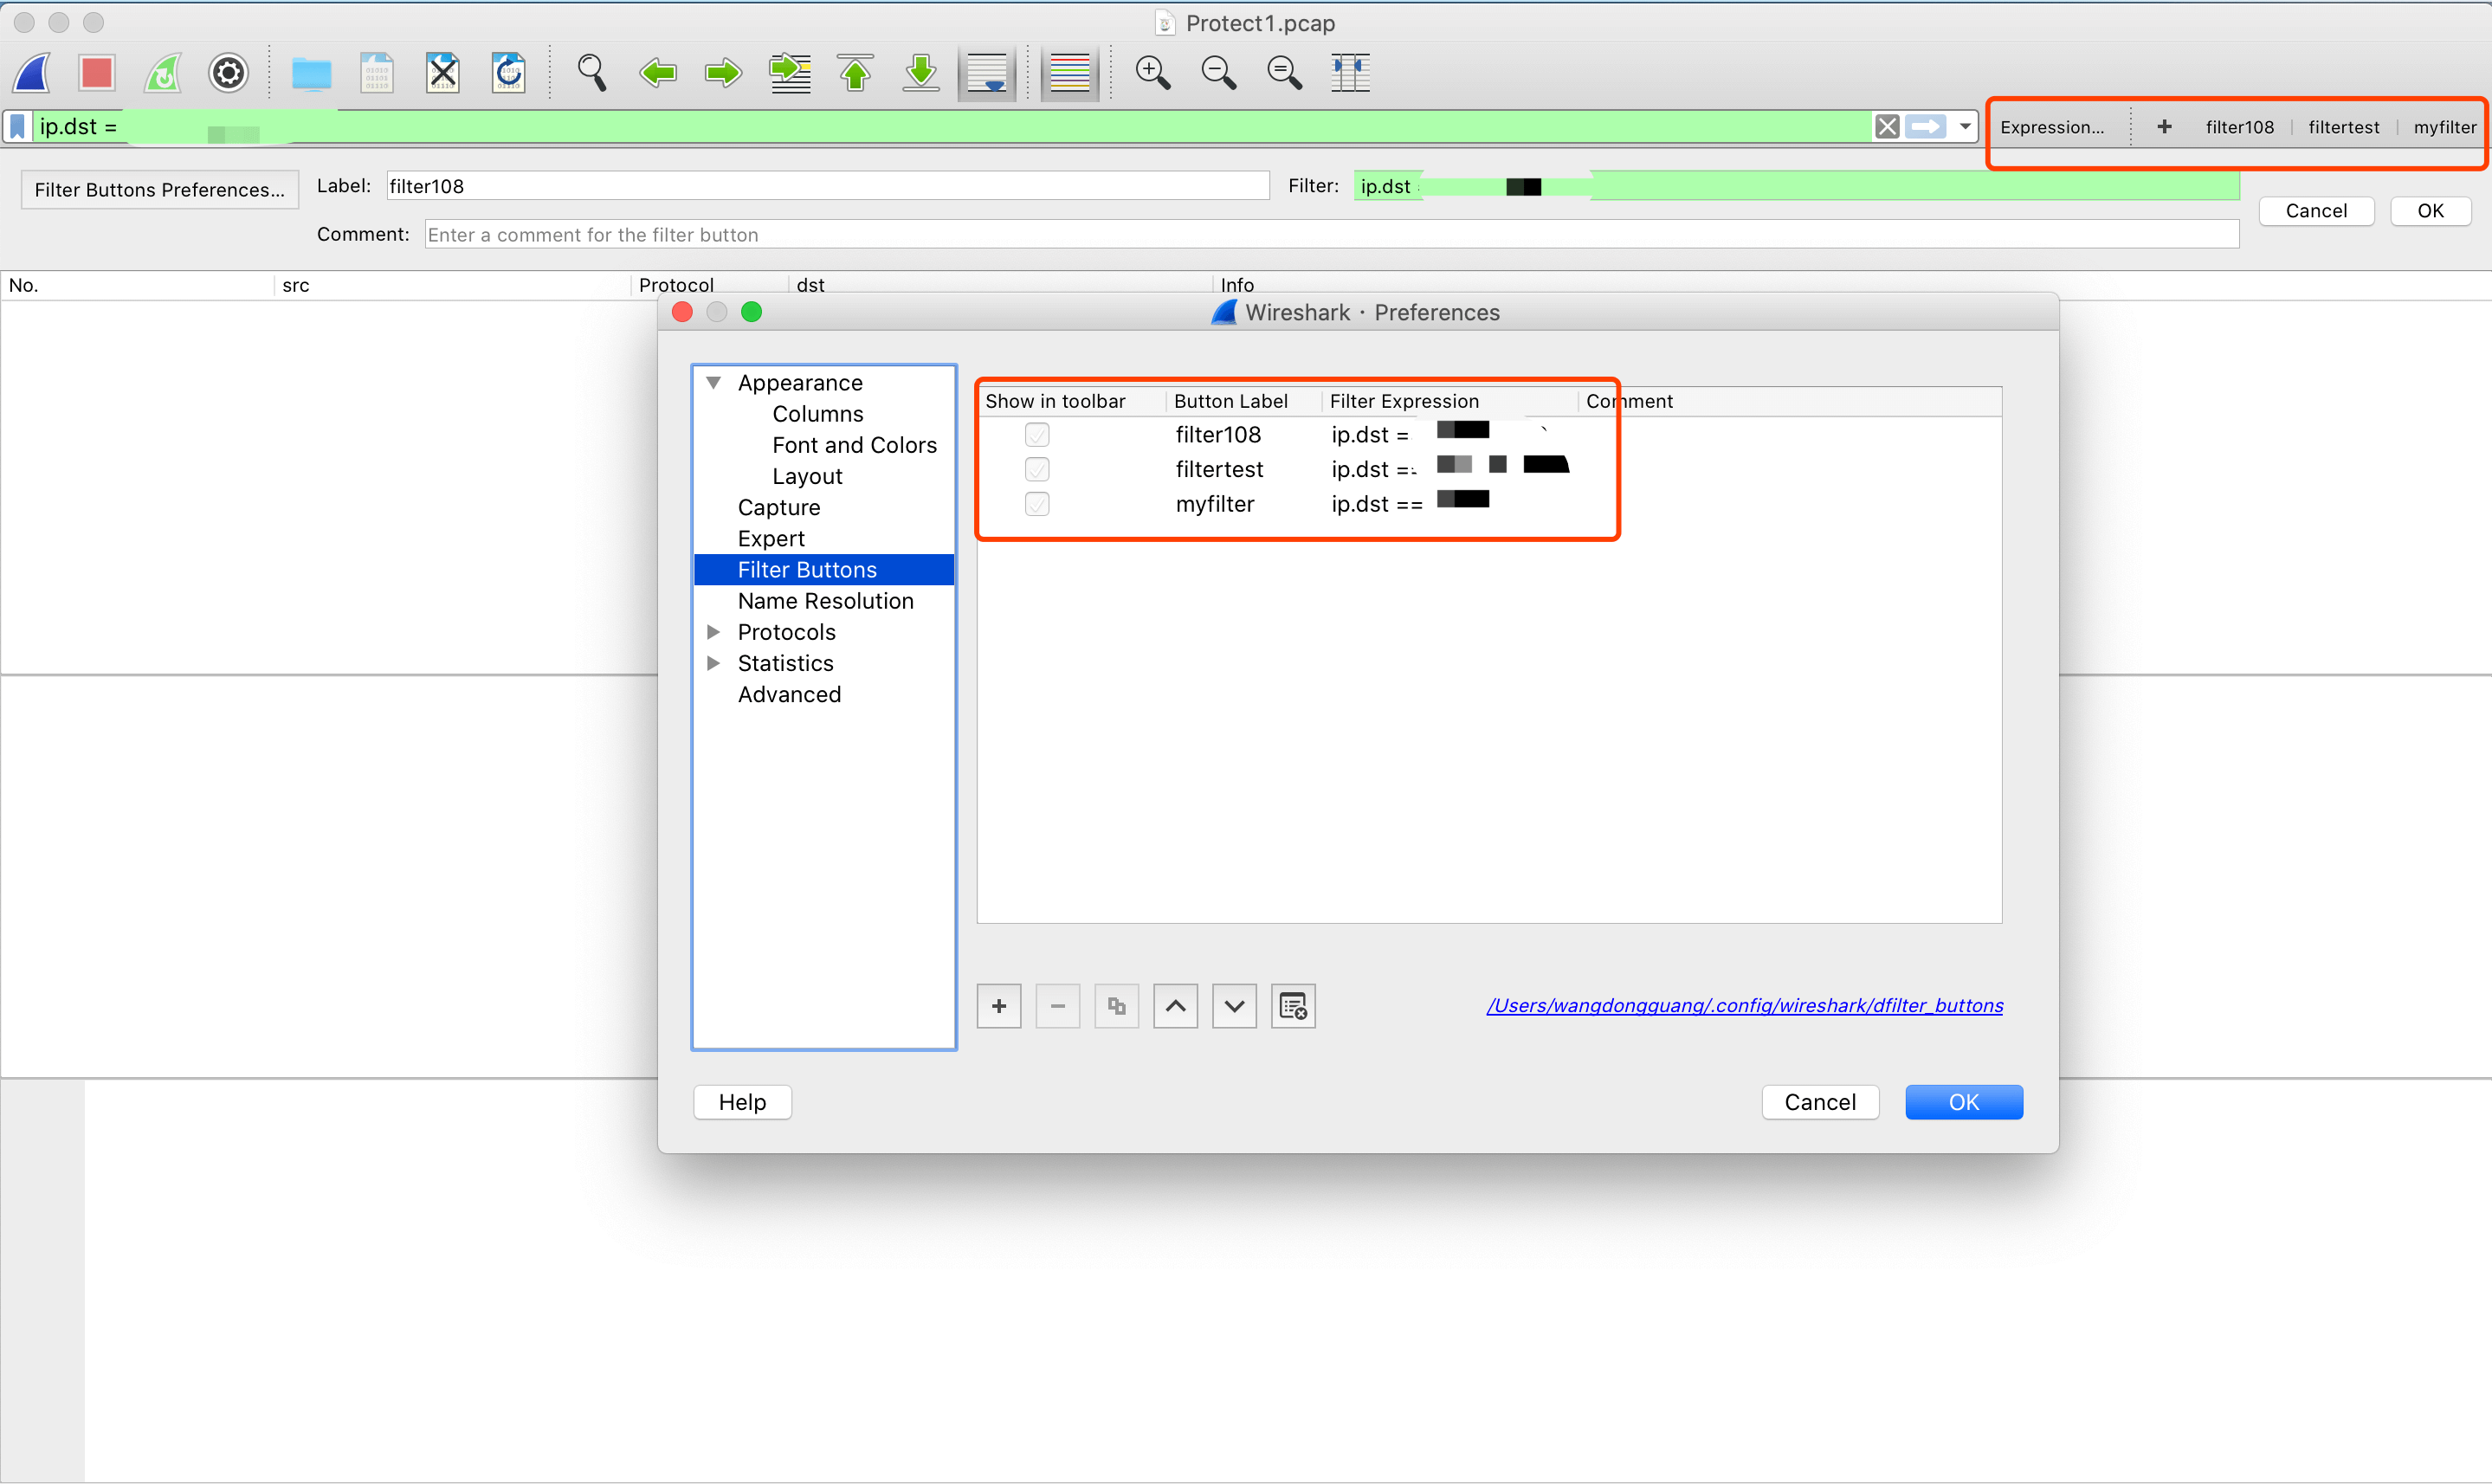Expand the Statistics tree node
This screenshot has width=2492, height=1484.
point(714,663)
